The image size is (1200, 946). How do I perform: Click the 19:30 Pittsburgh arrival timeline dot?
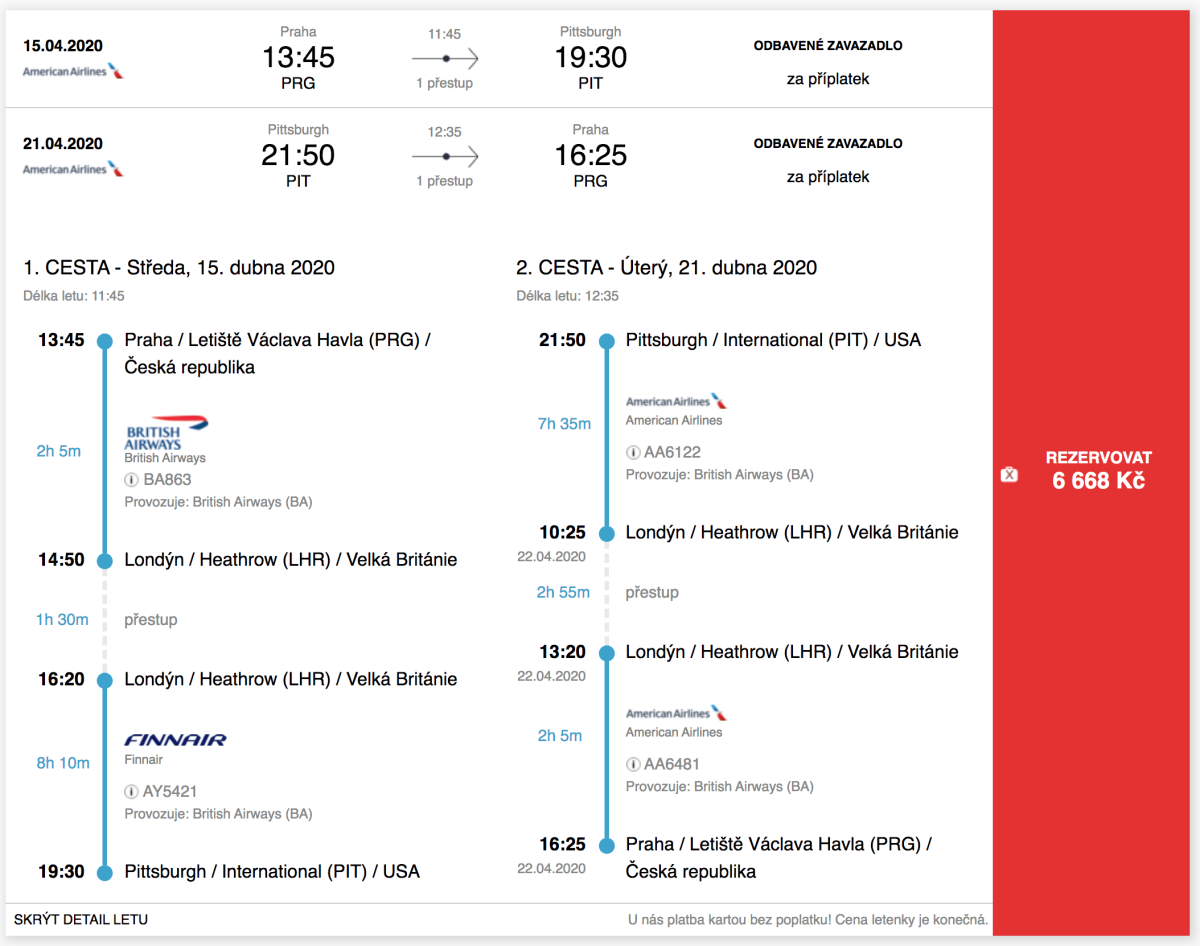click(x=104, y=872)
